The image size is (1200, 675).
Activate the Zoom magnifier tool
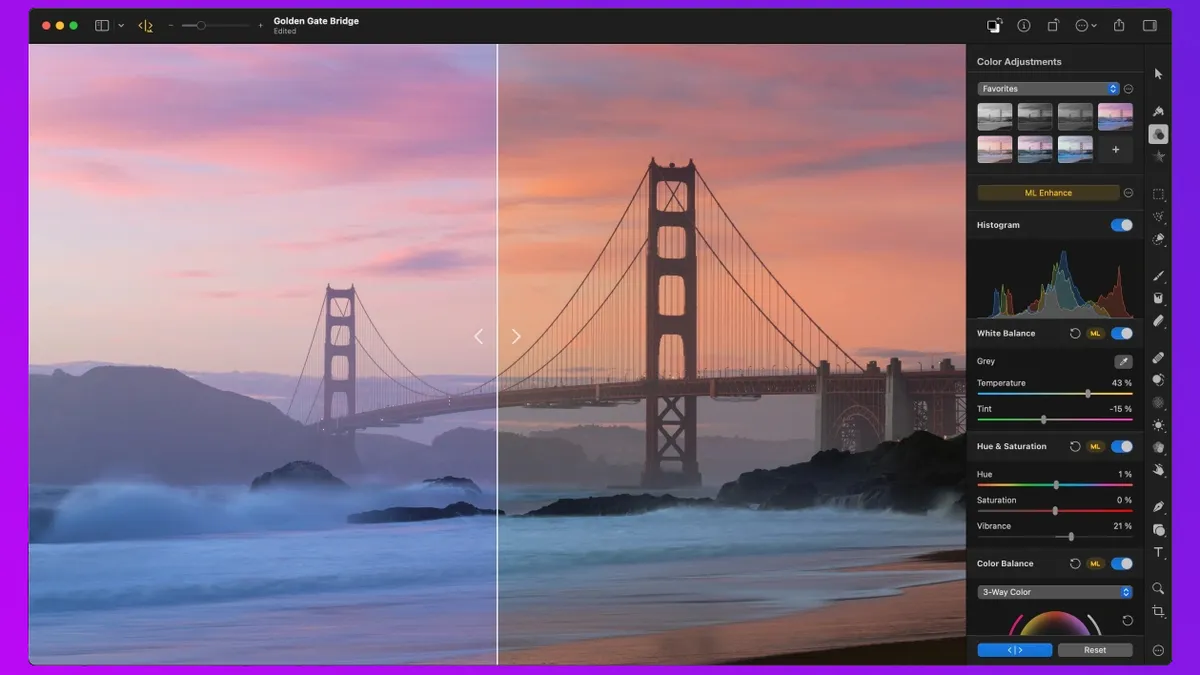click(x=1158, y=589)
